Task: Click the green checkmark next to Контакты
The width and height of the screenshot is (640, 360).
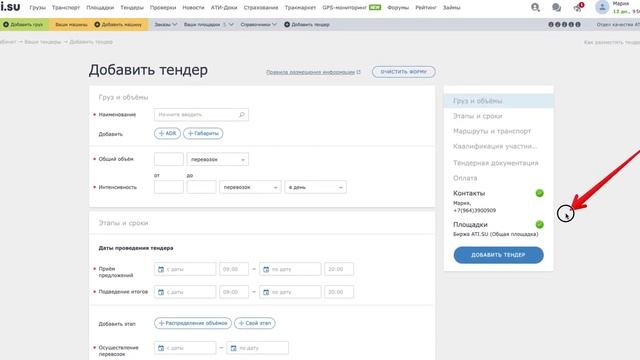Action: coord(539,193)
